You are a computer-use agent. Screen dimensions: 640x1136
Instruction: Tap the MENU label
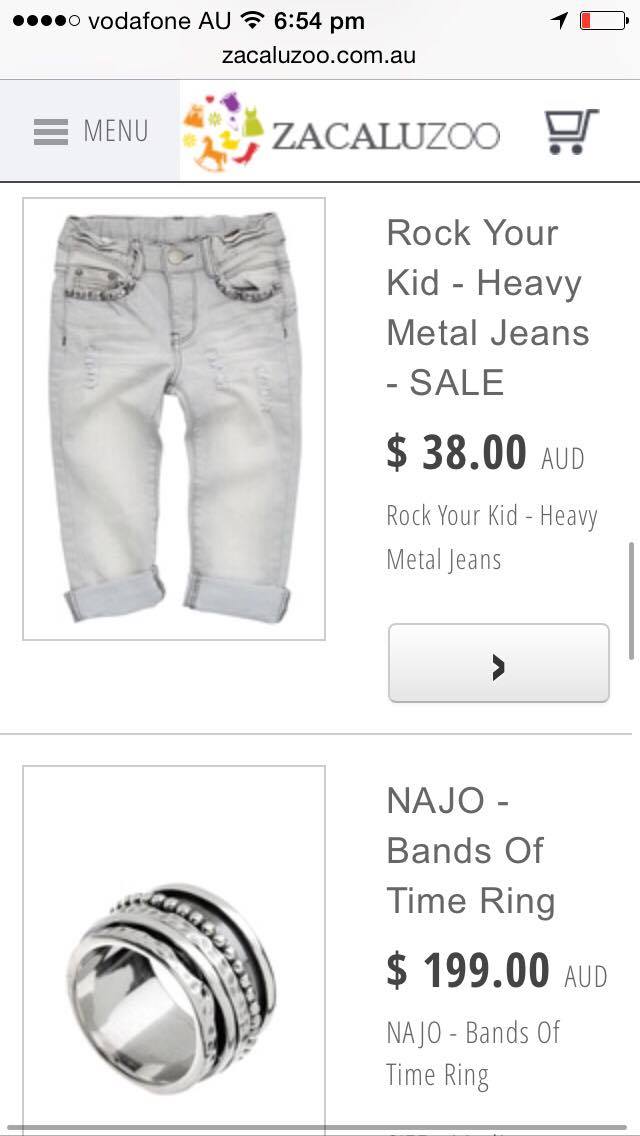tap(115, 131)
